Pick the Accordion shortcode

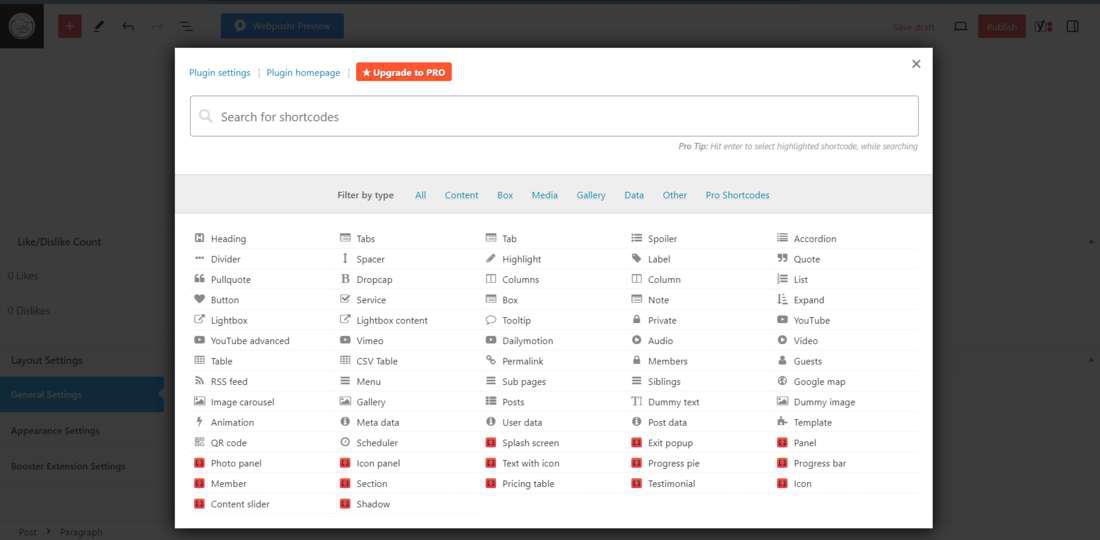tap(807, 238)
